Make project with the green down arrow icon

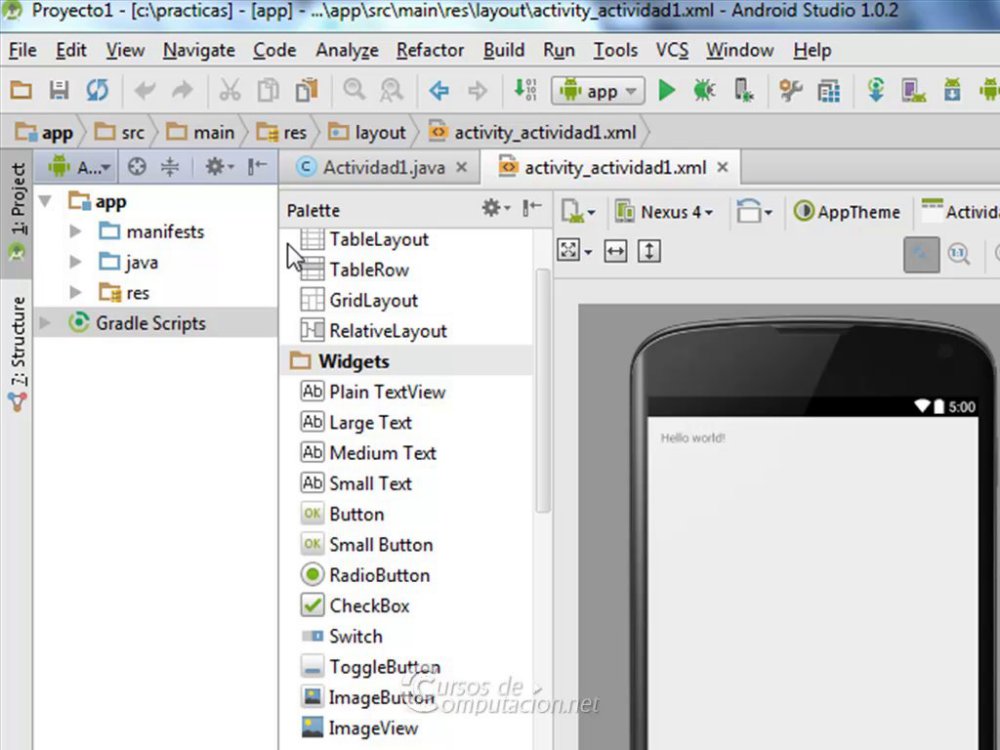click(526, 91)
